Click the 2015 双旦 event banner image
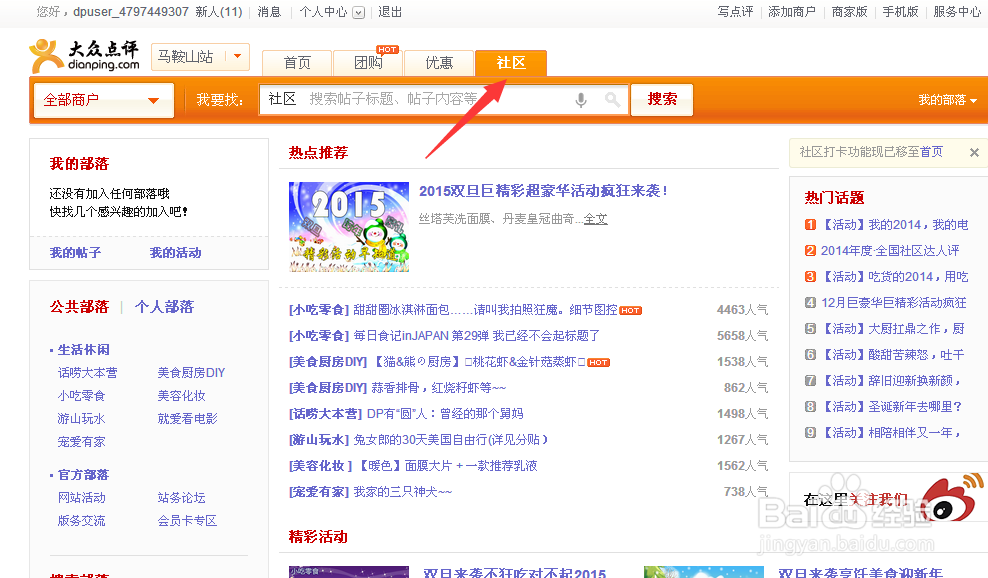 pyautogui.click(x=348, y=226)
